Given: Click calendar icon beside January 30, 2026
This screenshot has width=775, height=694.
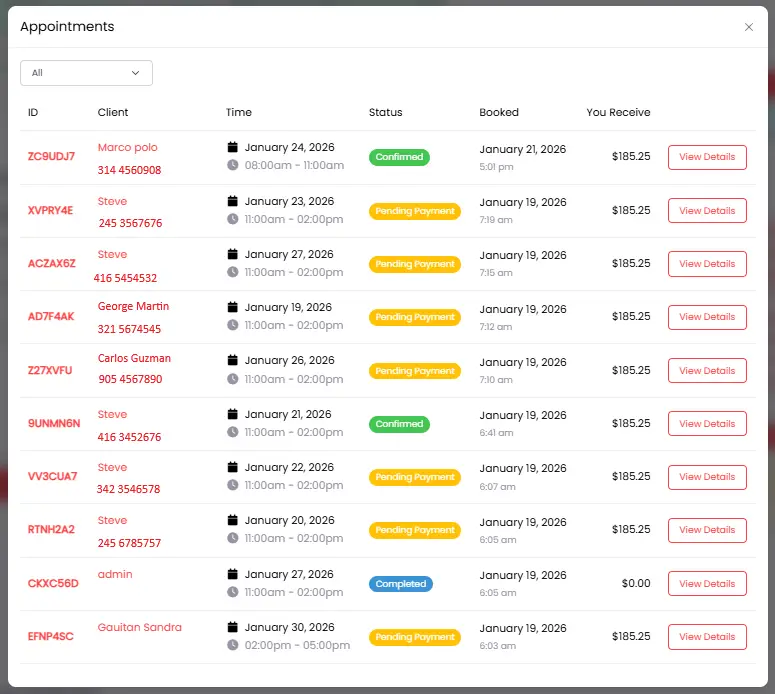Looking at the screenshot, I should 233,628.
